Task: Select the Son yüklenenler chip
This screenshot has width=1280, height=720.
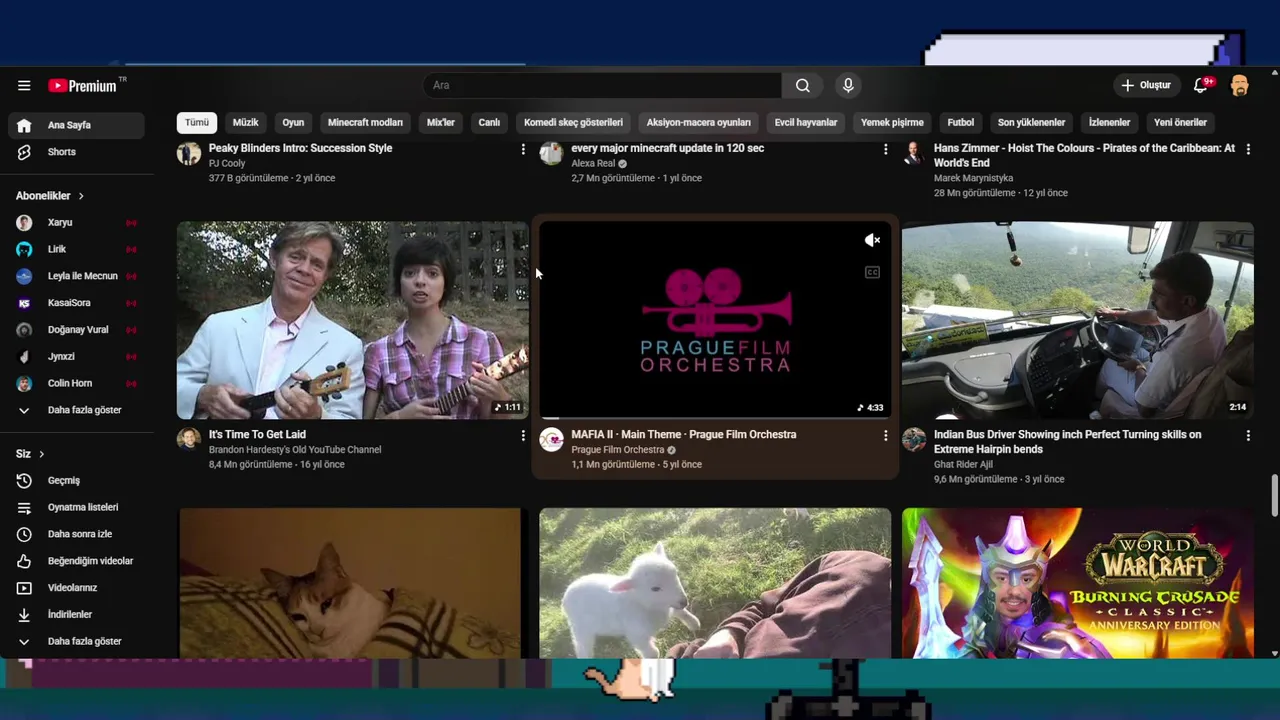Action: (1031, 123)
